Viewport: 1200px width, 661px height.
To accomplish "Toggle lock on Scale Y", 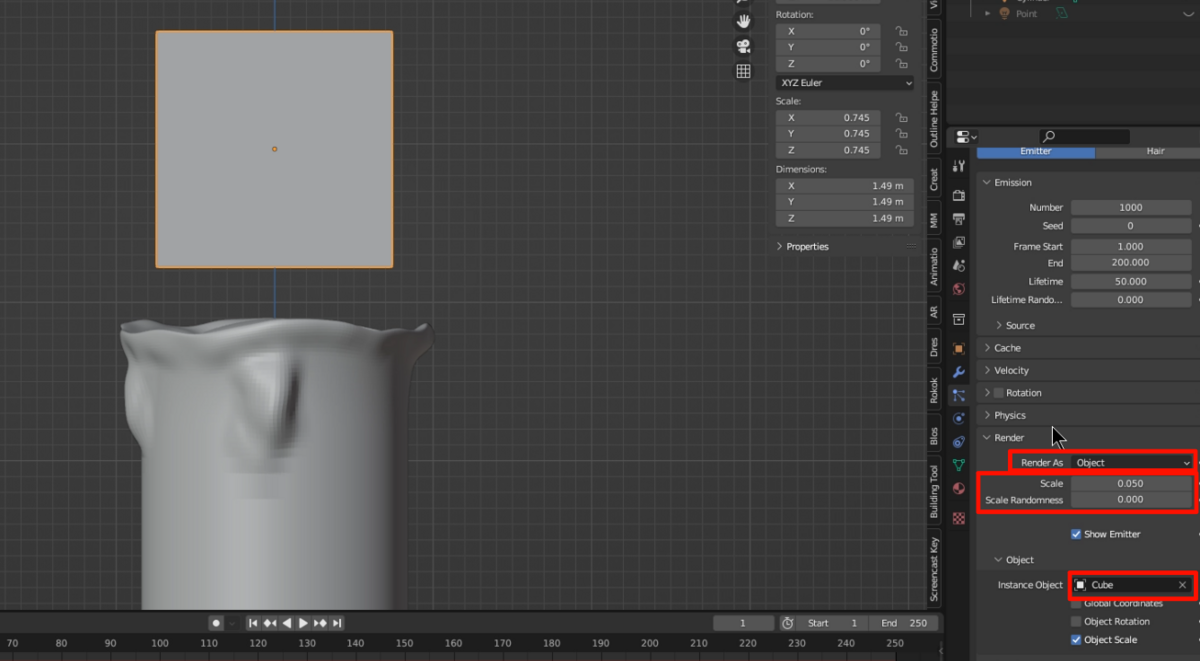I will (901, 133).
